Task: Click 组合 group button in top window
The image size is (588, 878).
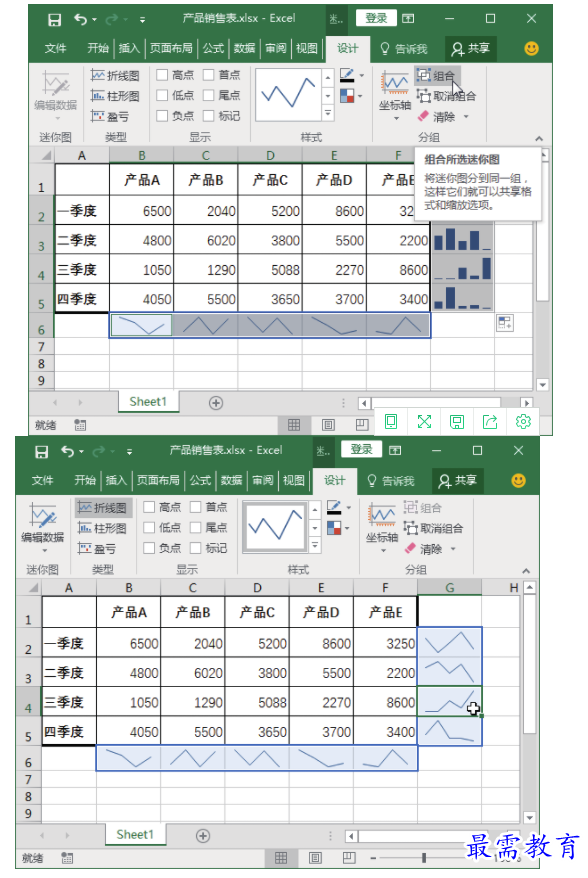Action: click(x=437, y=76)
